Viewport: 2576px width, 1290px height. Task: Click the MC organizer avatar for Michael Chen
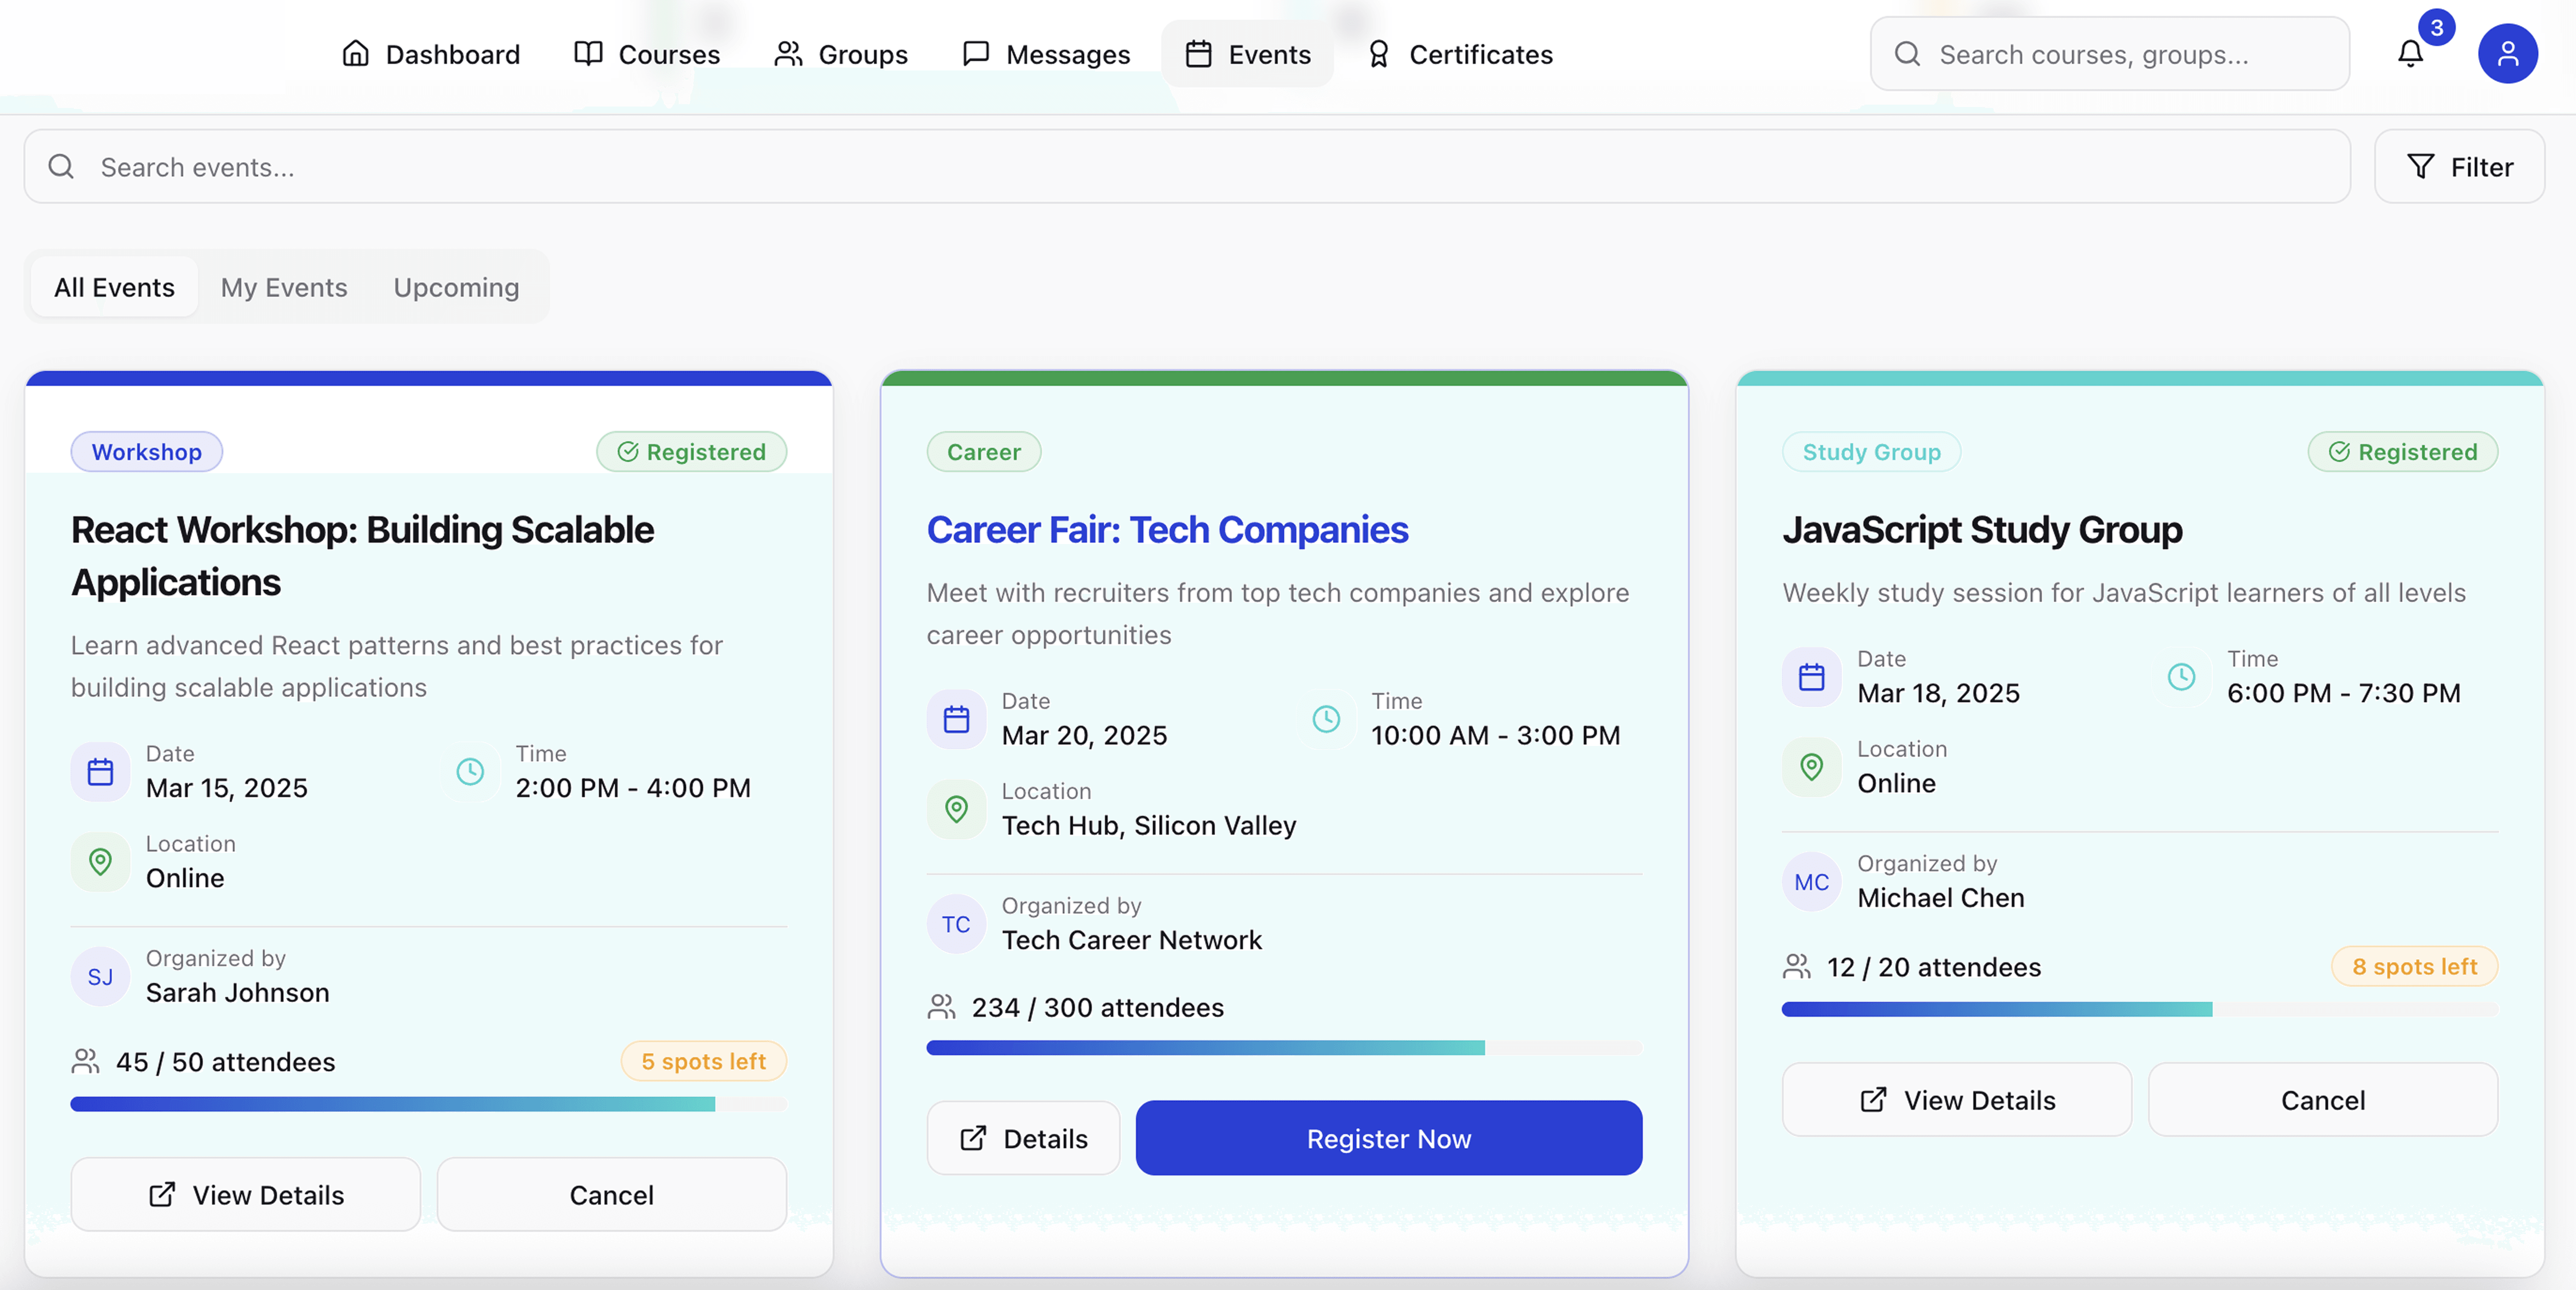pos(1811,882)
